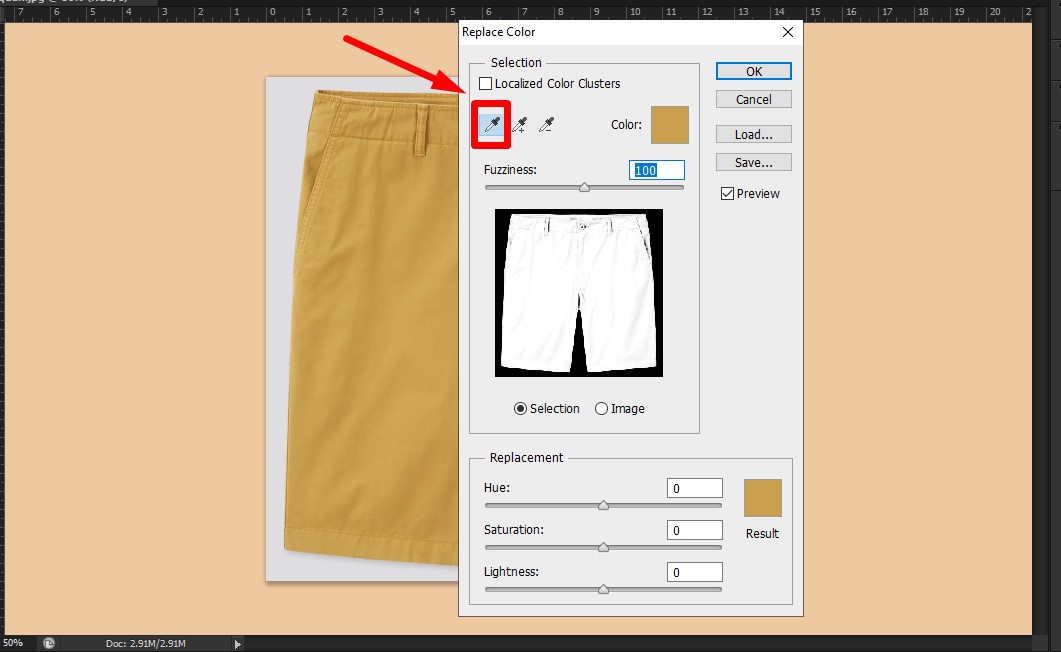
Task: Click the black-and-white selection preview thumbnail
Action: [x=578, y=292]
